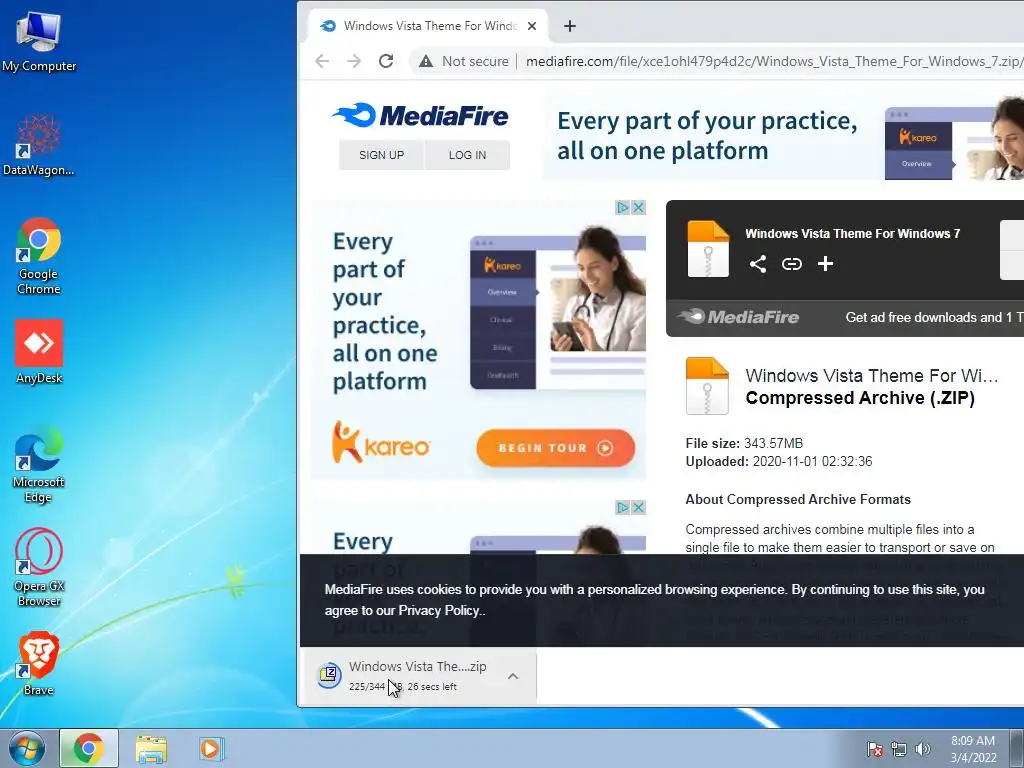Click the MediaFire URL address bar
Image resolution: width=1024 pixels, height=768 pixels.
[774, 61]
